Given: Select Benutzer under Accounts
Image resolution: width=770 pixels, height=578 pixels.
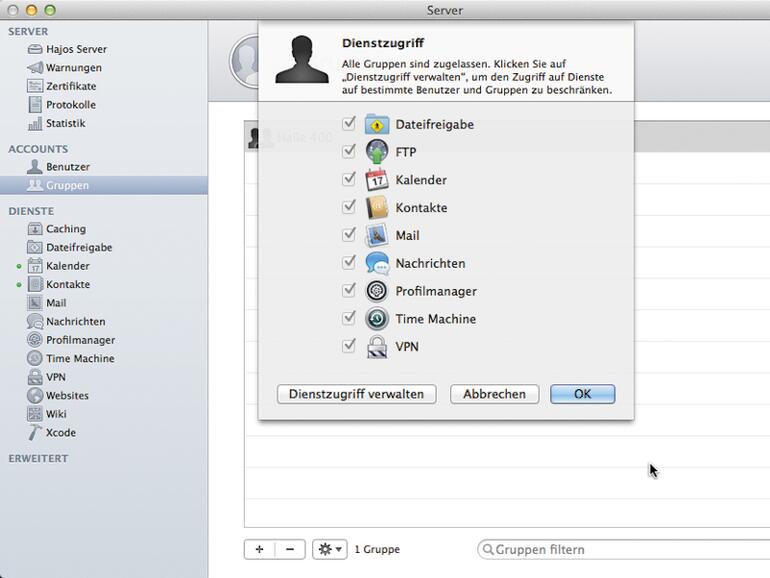Looking at the screenshot, I should click(58, 167).
